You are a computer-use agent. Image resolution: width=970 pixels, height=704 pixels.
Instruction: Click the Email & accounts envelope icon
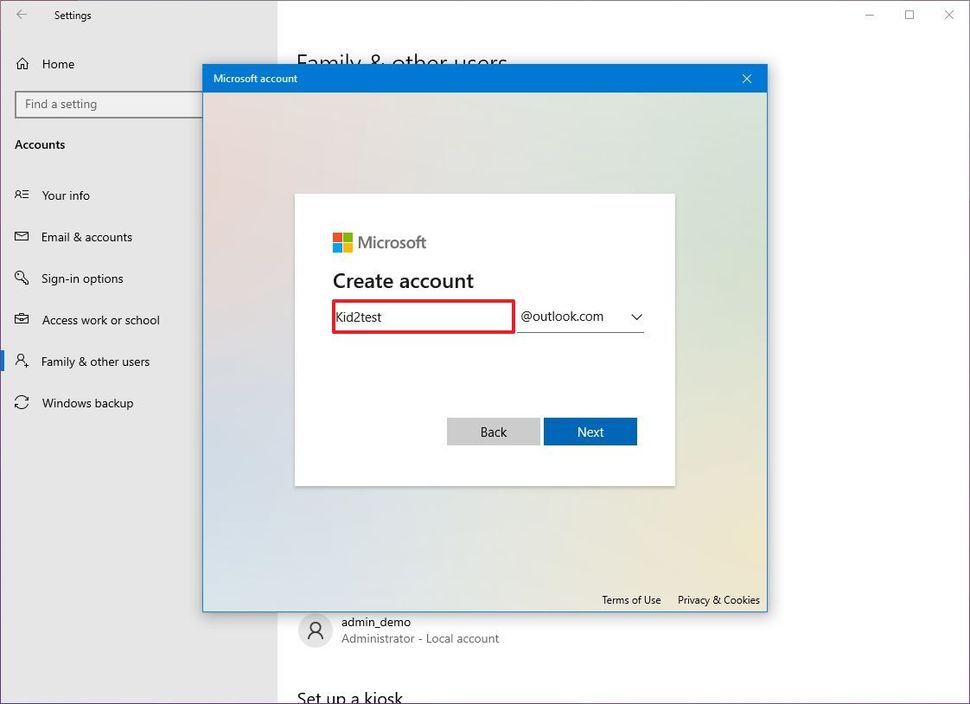pos(22,236)
